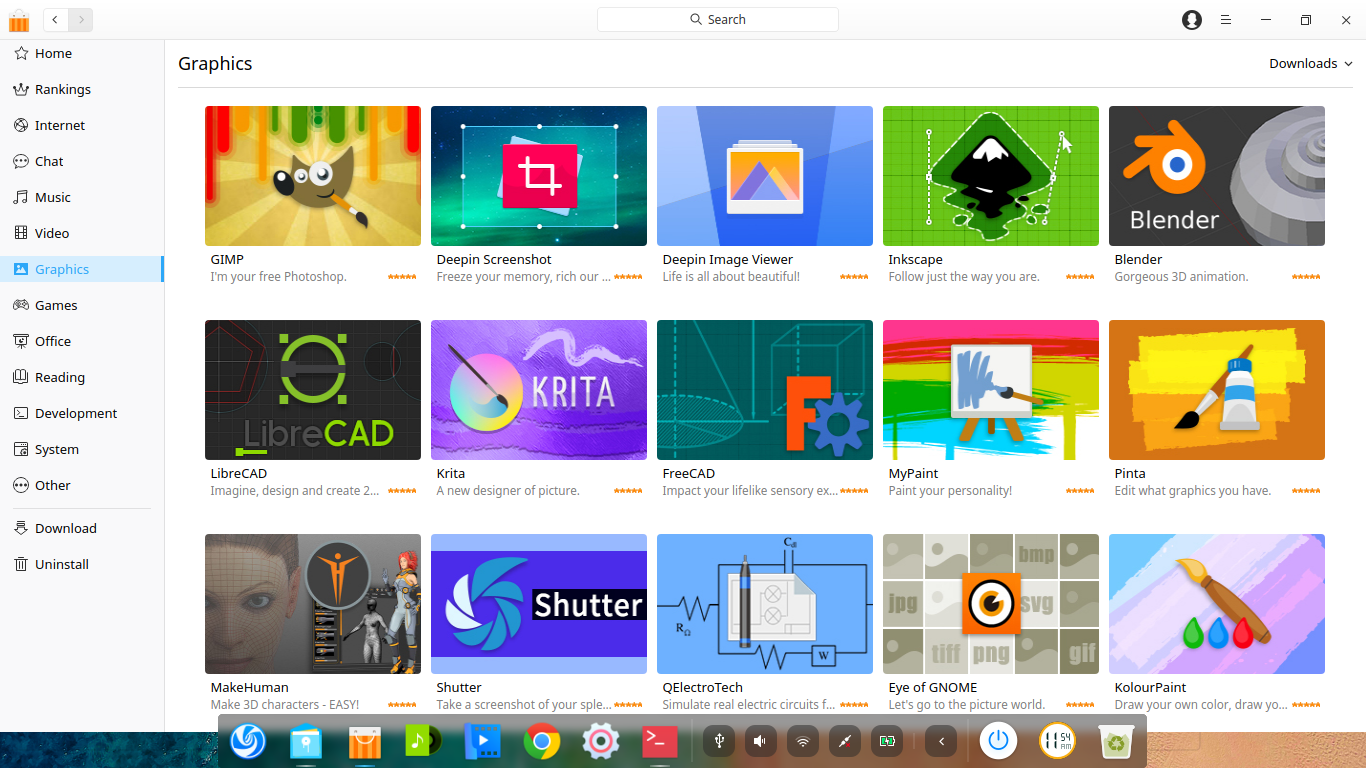Open the GIMP app thumbnail

pos(313,176)
